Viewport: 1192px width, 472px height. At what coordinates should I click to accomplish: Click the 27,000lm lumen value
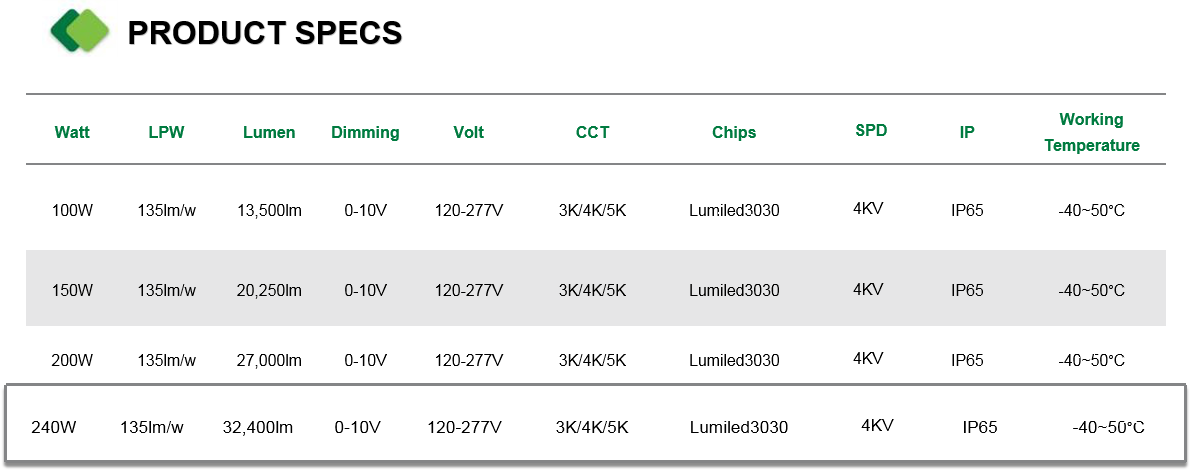tap(270, 360)
